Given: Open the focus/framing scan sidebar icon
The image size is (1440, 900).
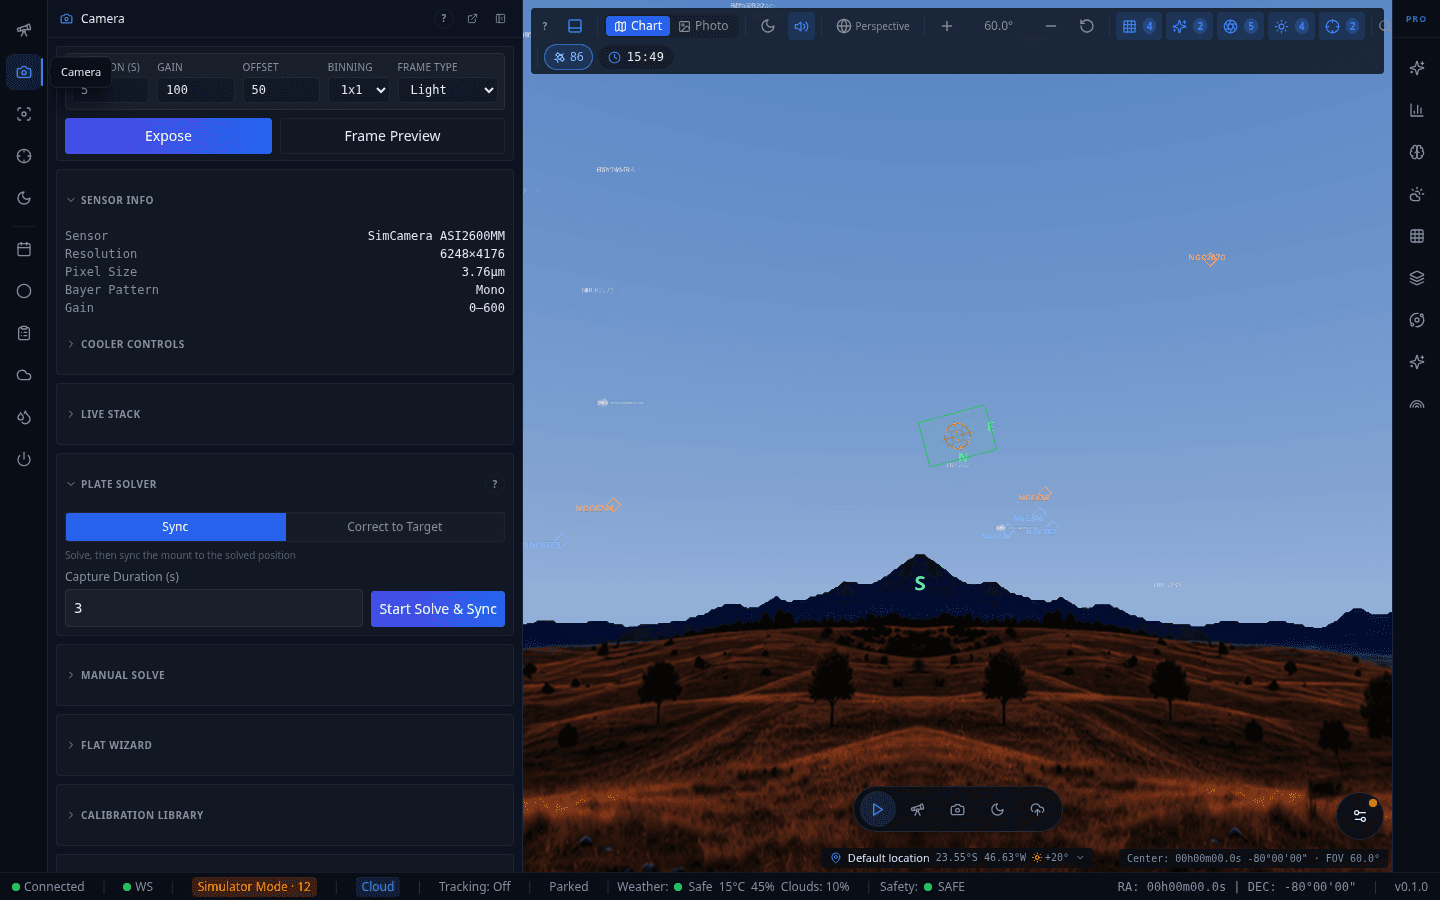Looking at the screenshot, I should click(x=24, y=114).
